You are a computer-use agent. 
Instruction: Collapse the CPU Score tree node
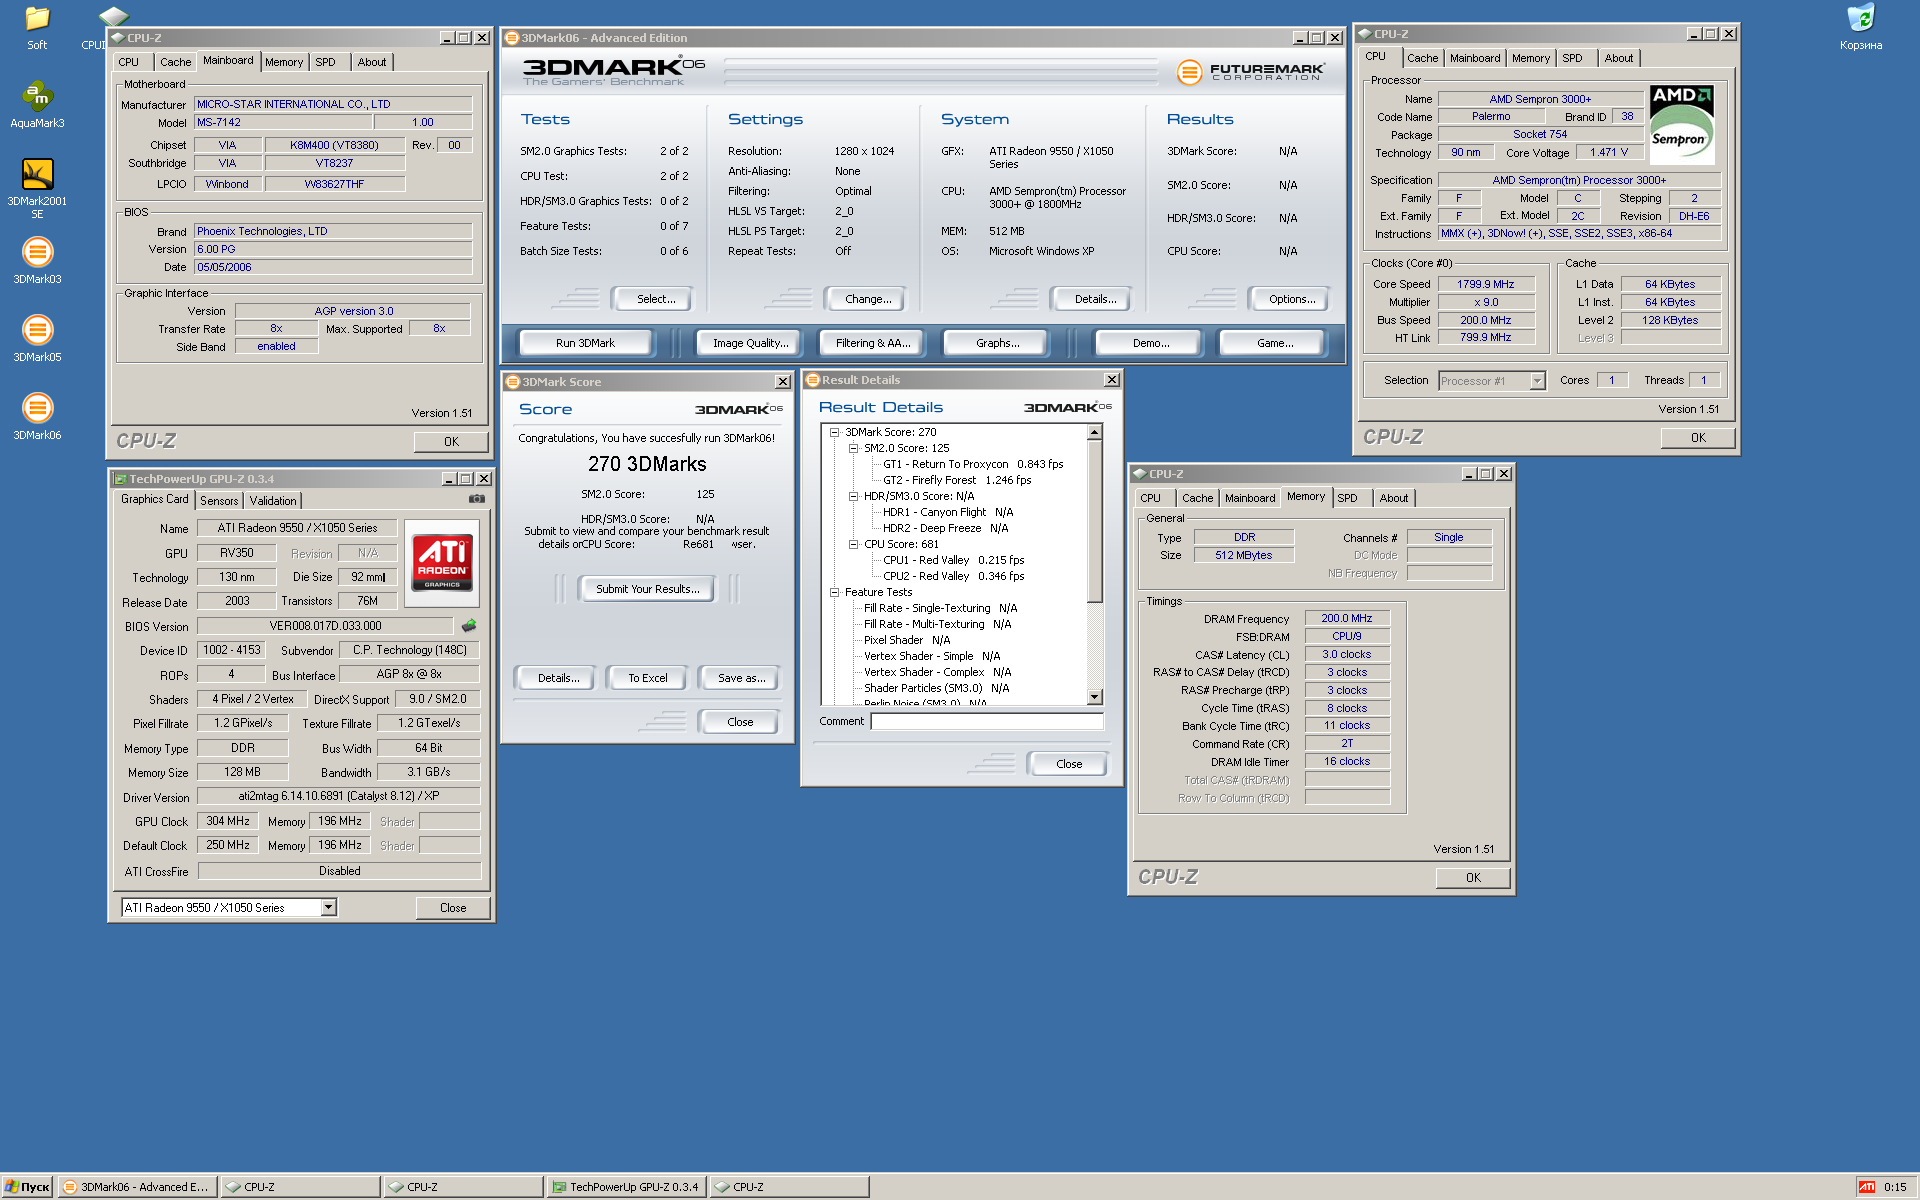tap(853, 545)
